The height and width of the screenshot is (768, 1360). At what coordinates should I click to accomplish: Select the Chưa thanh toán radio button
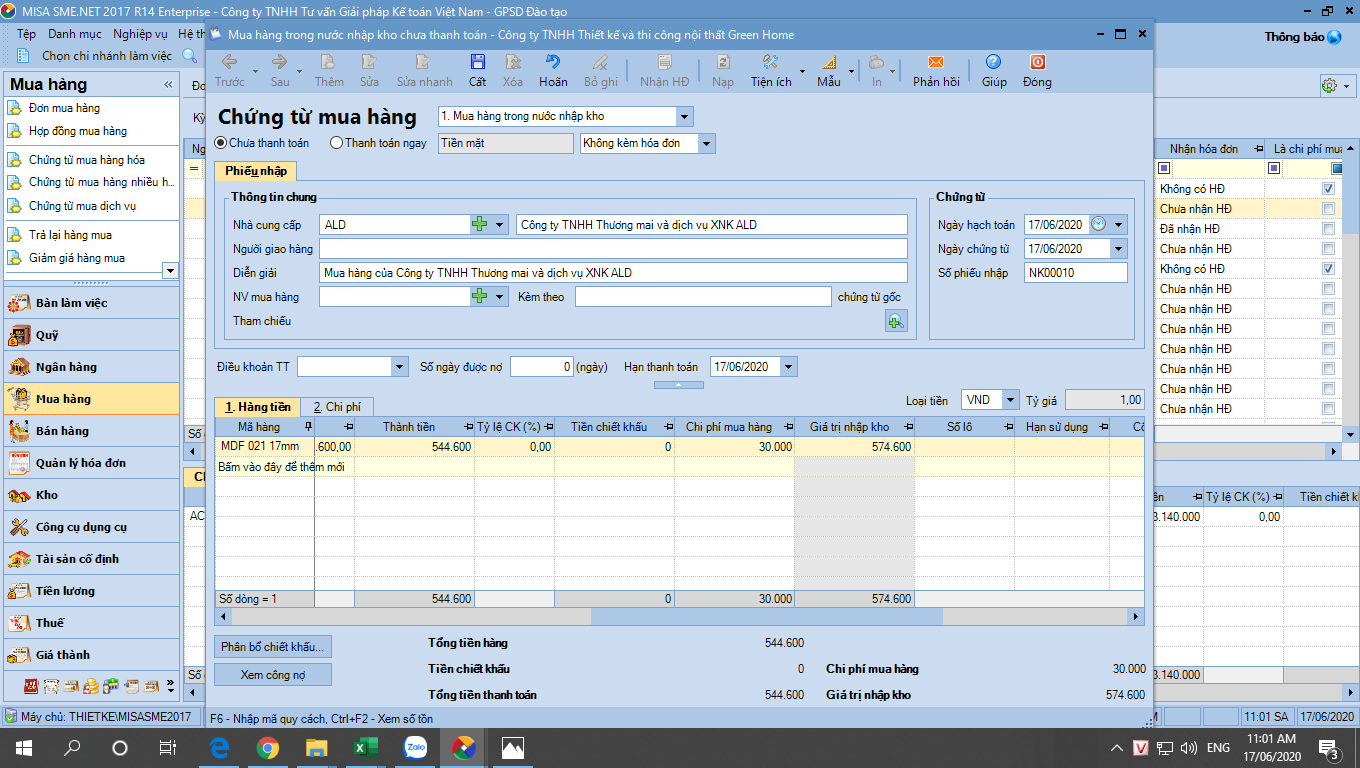coord(222,143)
